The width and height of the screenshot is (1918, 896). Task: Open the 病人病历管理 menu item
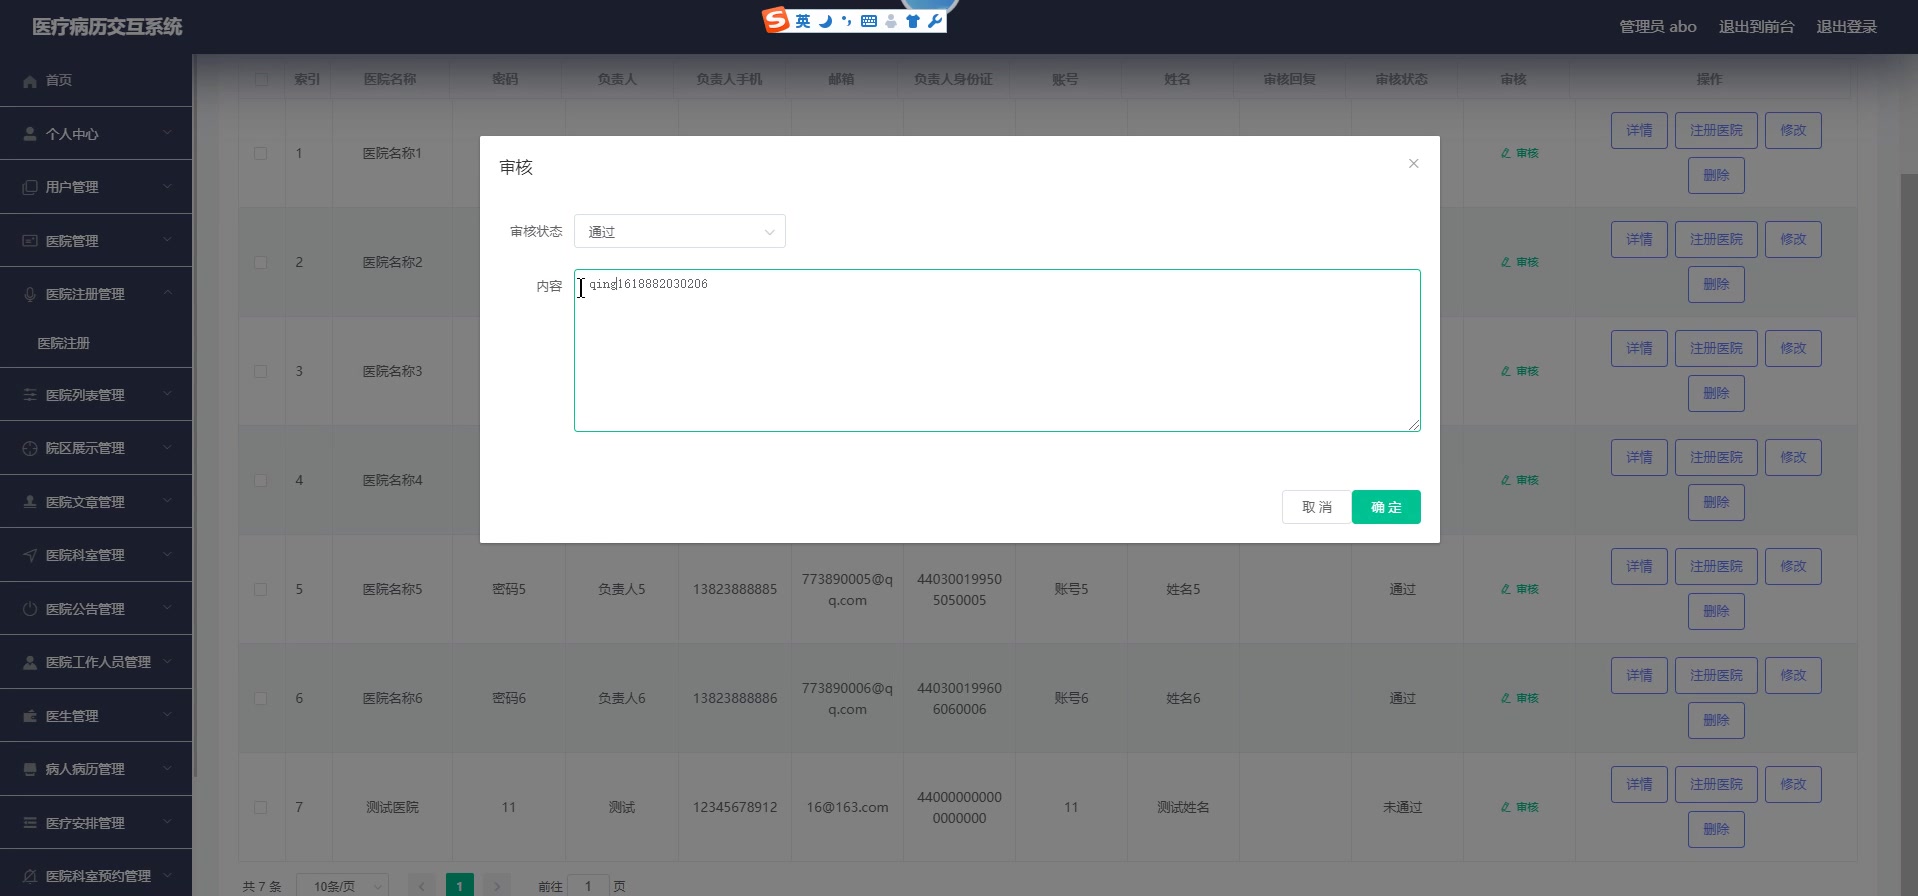(96, 769)
